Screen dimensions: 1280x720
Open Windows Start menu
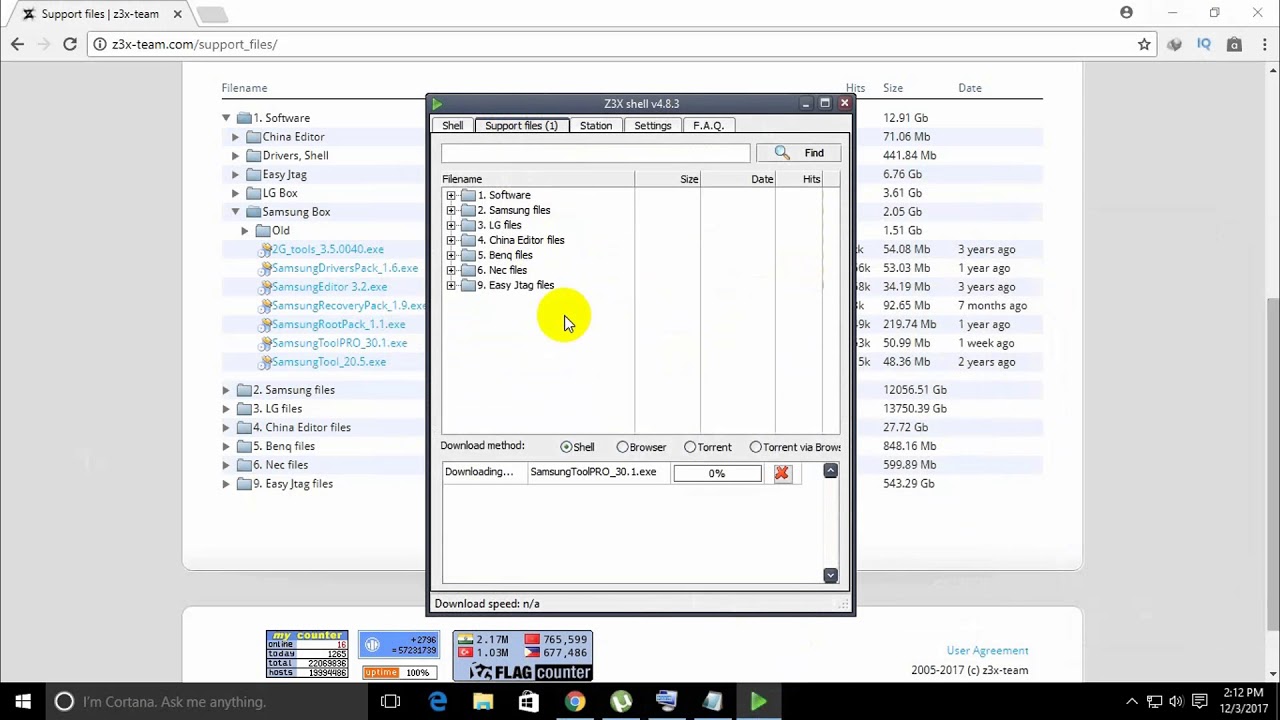23,702
